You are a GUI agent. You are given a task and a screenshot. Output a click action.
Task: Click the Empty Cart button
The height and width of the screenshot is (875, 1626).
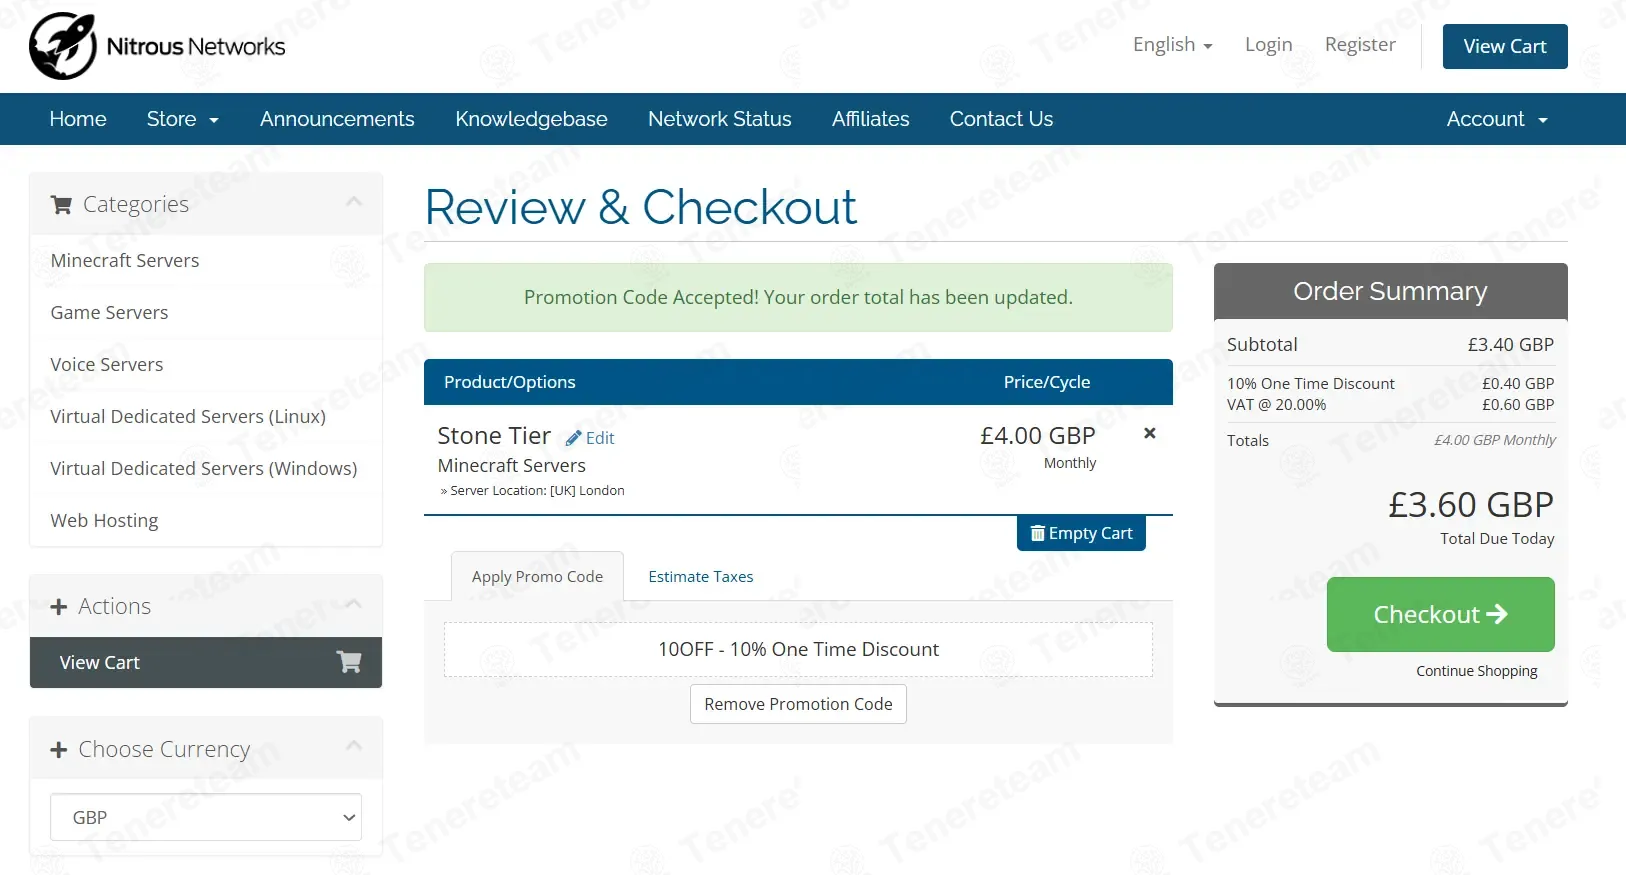[x=1081, y=533]
